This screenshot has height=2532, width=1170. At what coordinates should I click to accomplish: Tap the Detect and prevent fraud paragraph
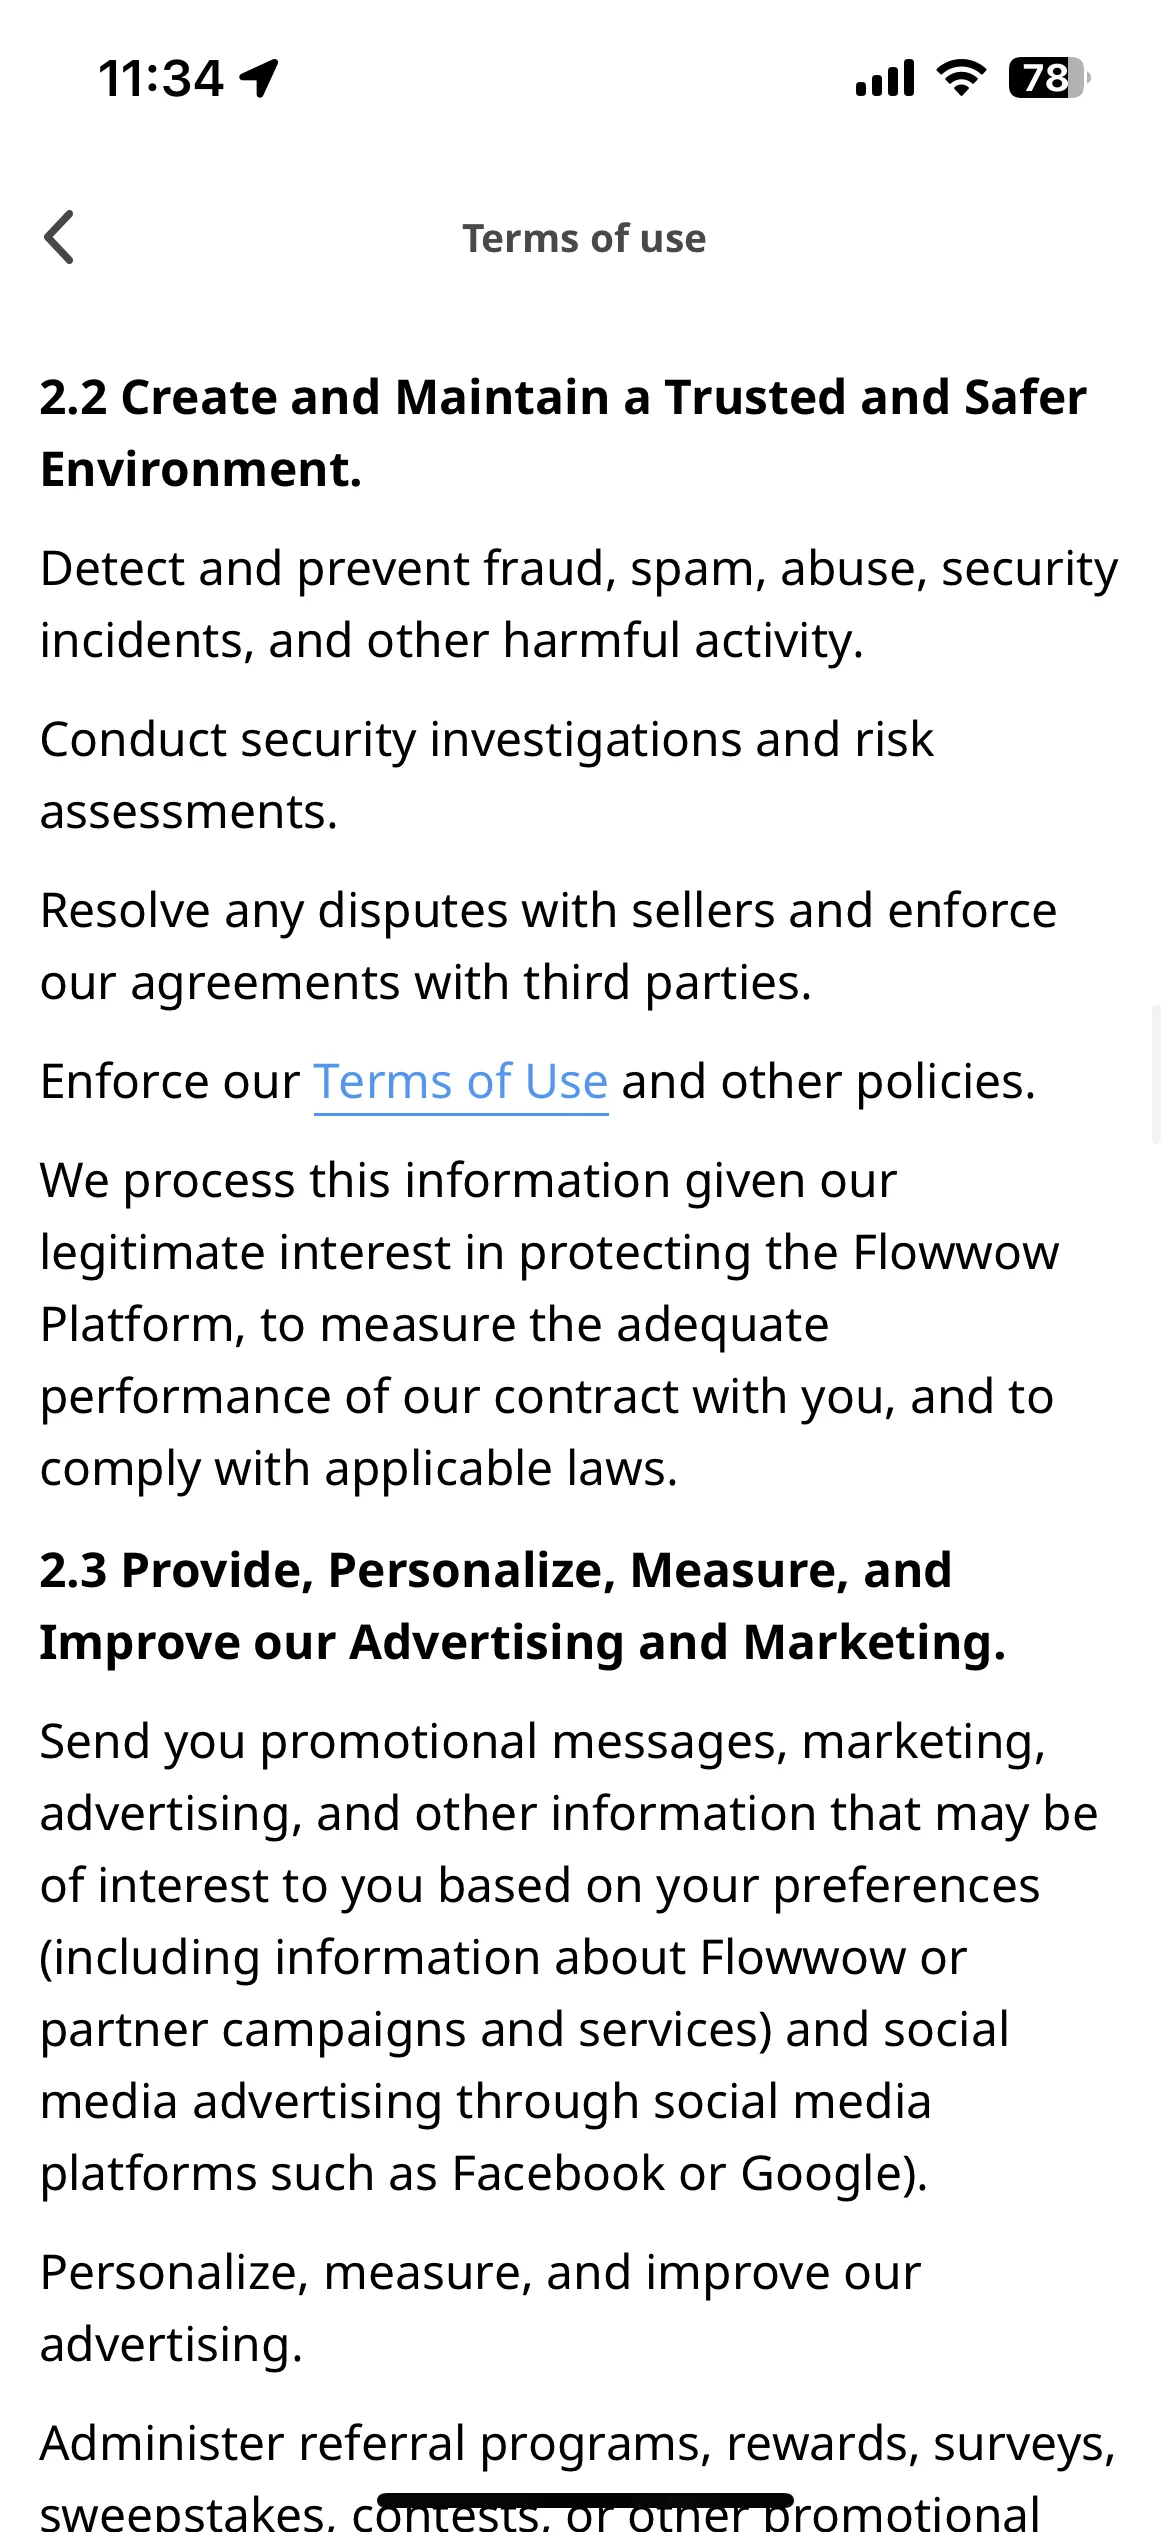579,604
